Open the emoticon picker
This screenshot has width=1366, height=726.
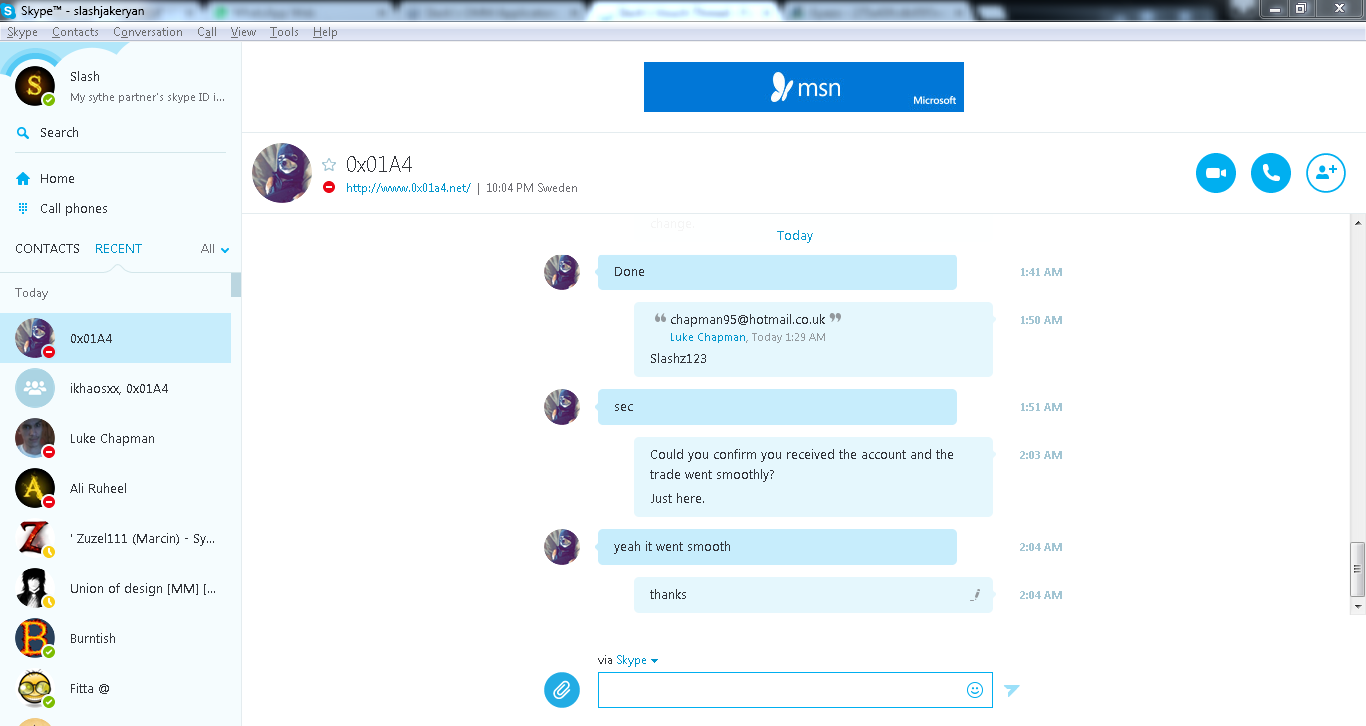(x=975, y=689)
